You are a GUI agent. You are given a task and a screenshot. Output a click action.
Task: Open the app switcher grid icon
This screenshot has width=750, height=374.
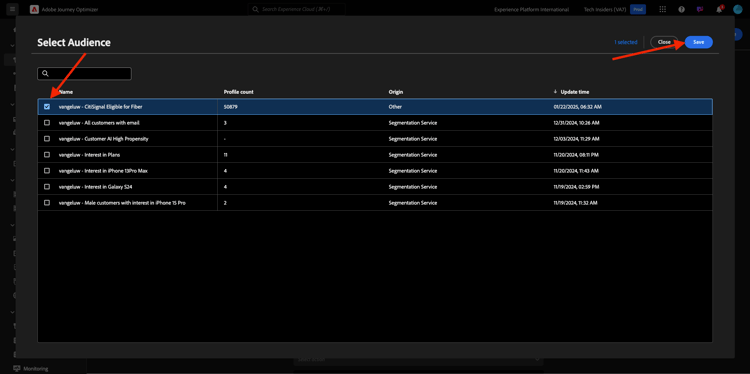pos(662,9)
